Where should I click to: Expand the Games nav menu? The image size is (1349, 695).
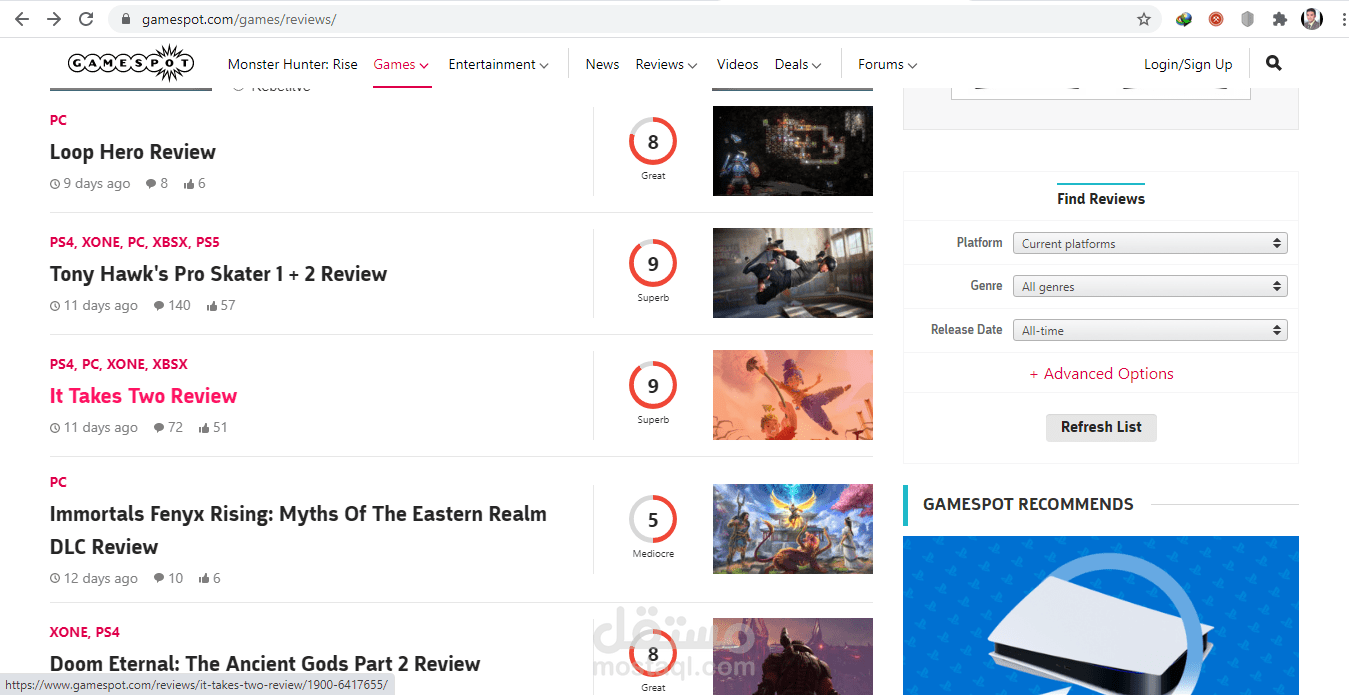coord(401,64)
